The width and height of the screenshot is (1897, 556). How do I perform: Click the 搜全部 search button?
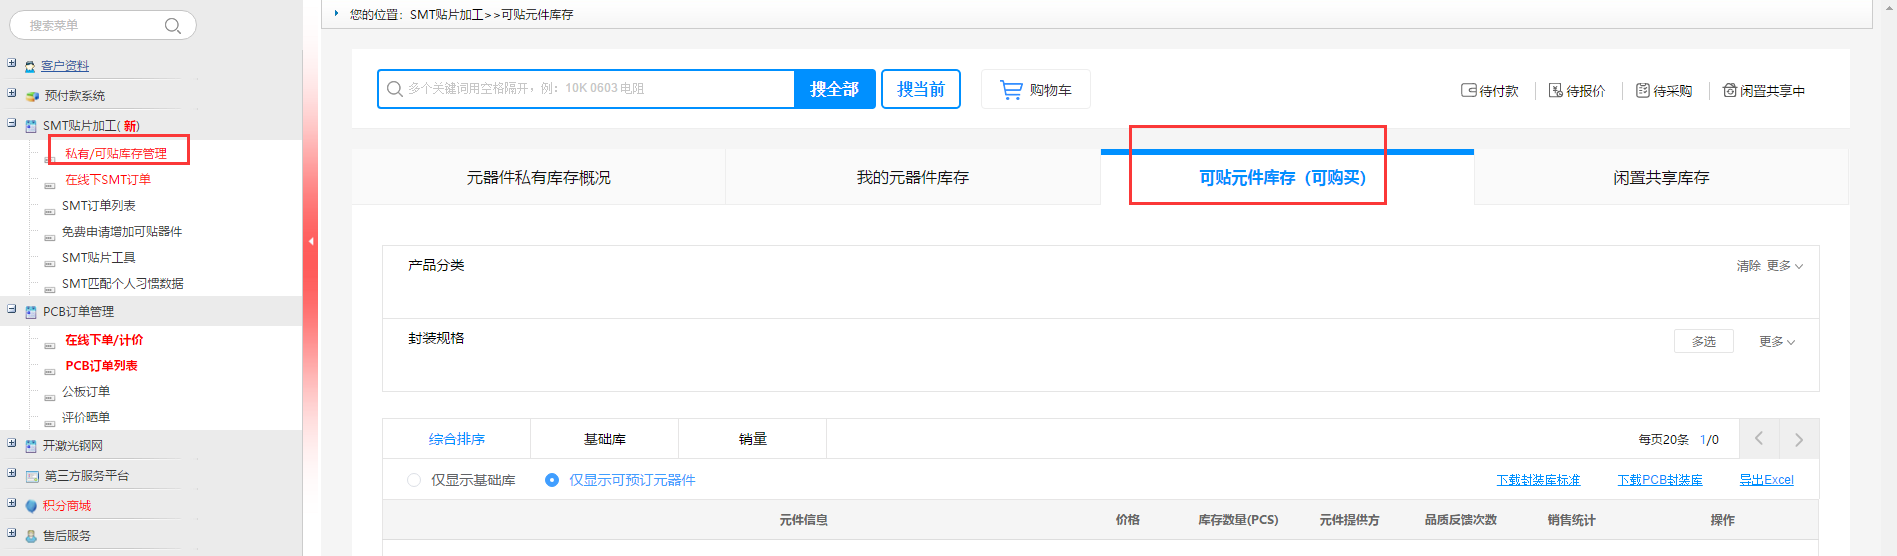coord(834,89)
